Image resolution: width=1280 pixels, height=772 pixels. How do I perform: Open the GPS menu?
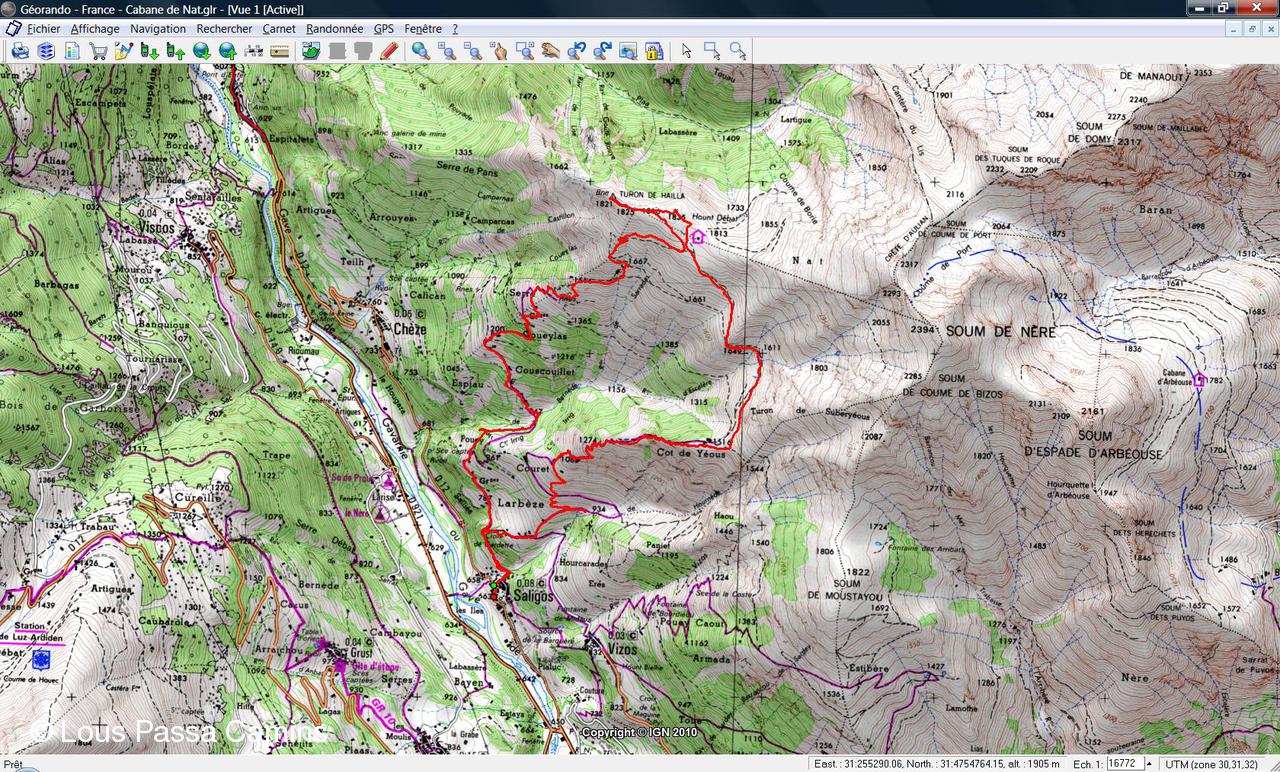point(383,29)
